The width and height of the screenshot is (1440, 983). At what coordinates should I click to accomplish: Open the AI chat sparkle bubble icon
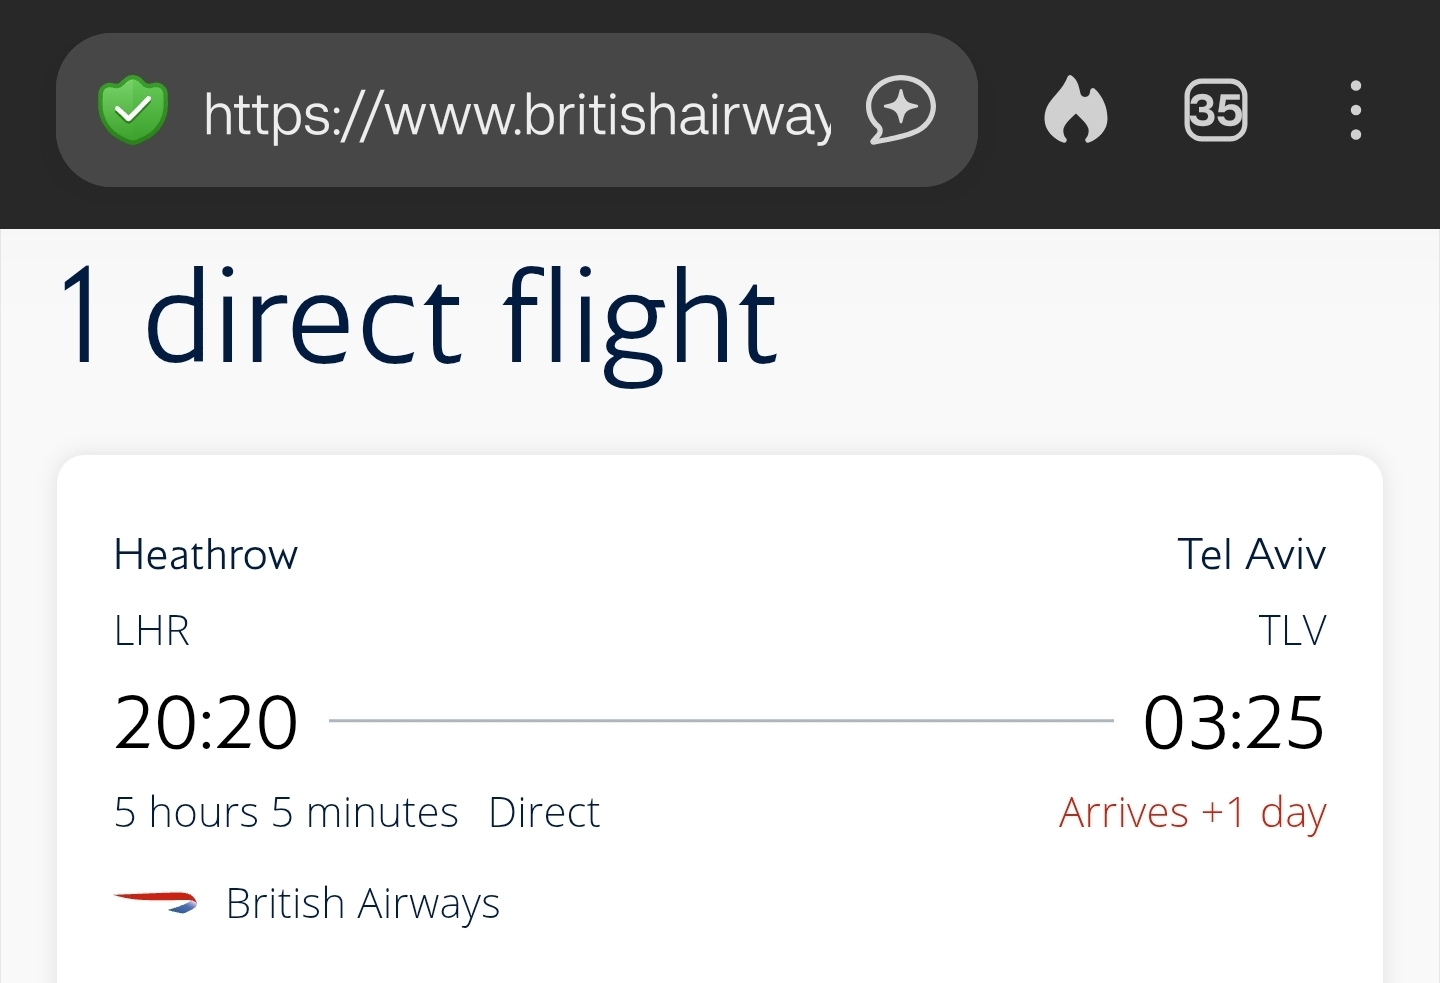(900, 110)
